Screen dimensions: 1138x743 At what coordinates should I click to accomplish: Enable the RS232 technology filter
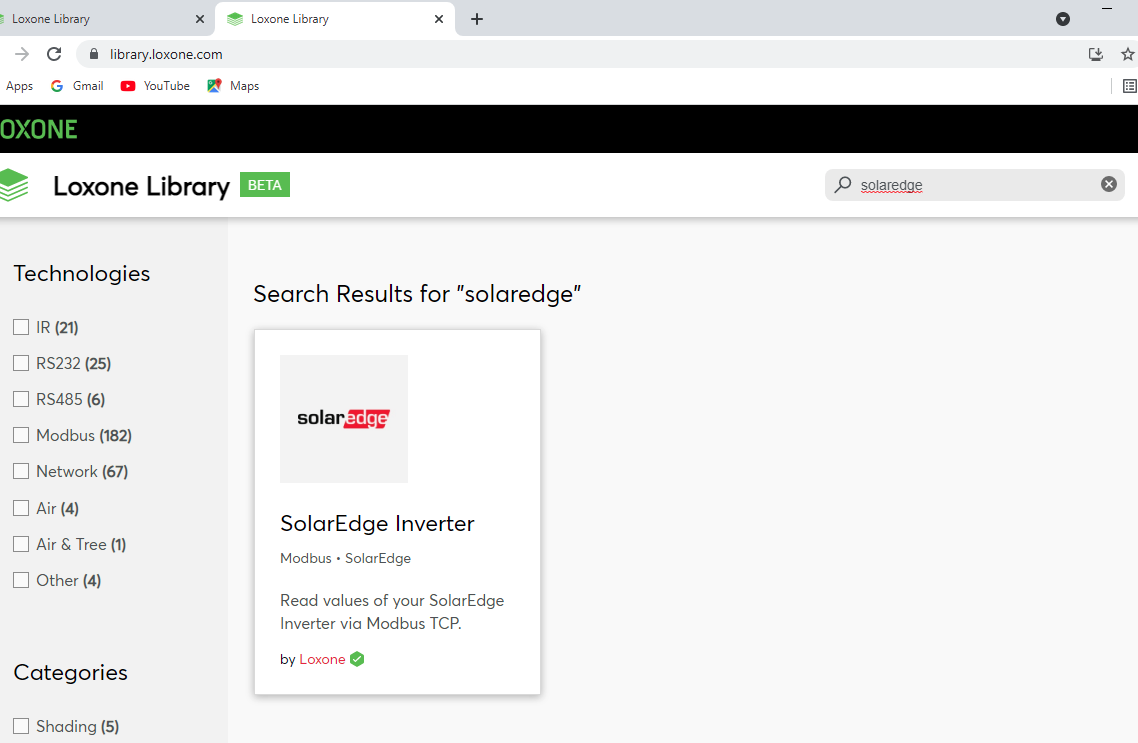tap(21, 363)
